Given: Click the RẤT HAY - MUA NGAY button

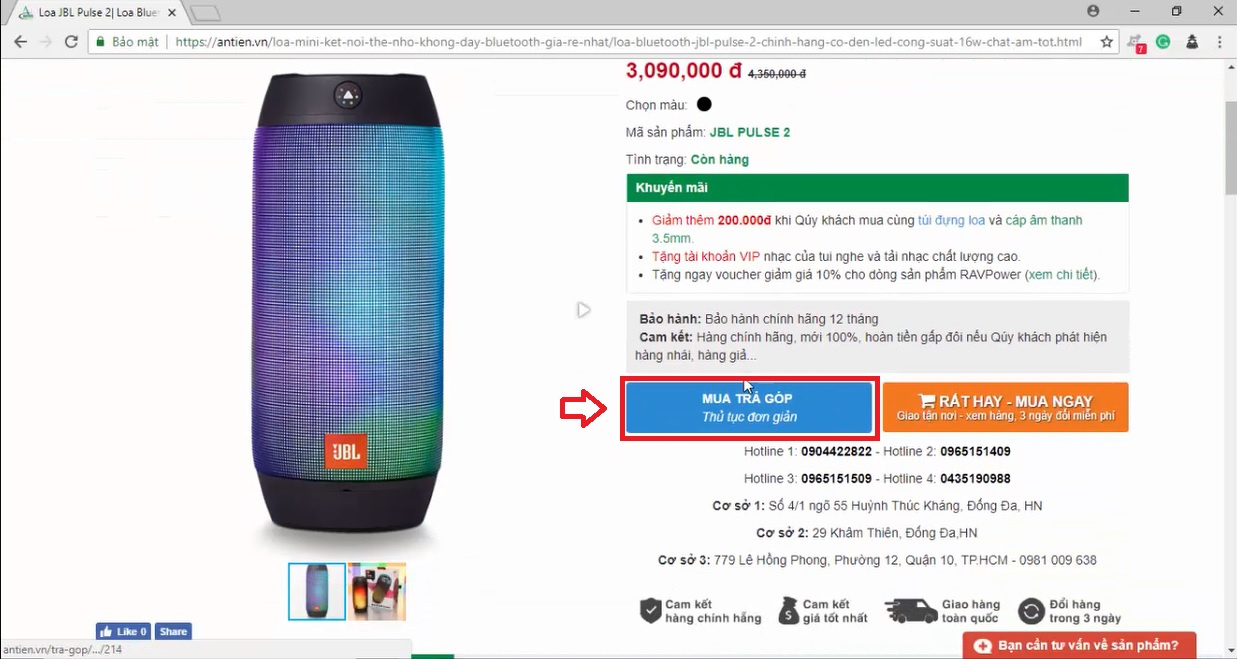Looking at the screenshot, I should 1005,407.
